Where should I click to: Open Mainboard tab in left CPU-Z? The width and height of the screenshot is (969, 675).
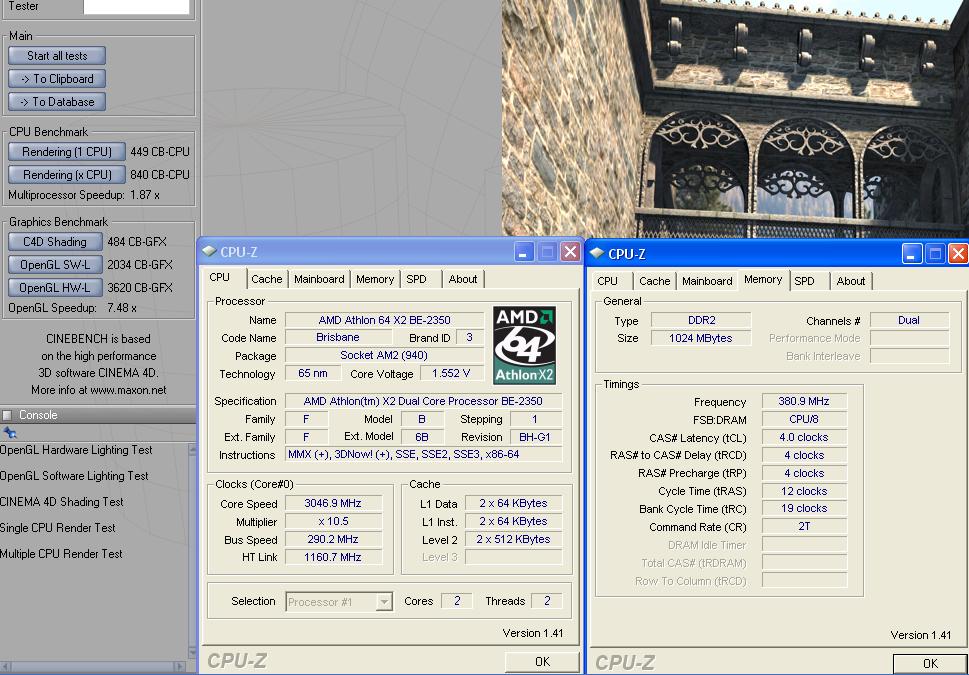(x=319, y=279)
